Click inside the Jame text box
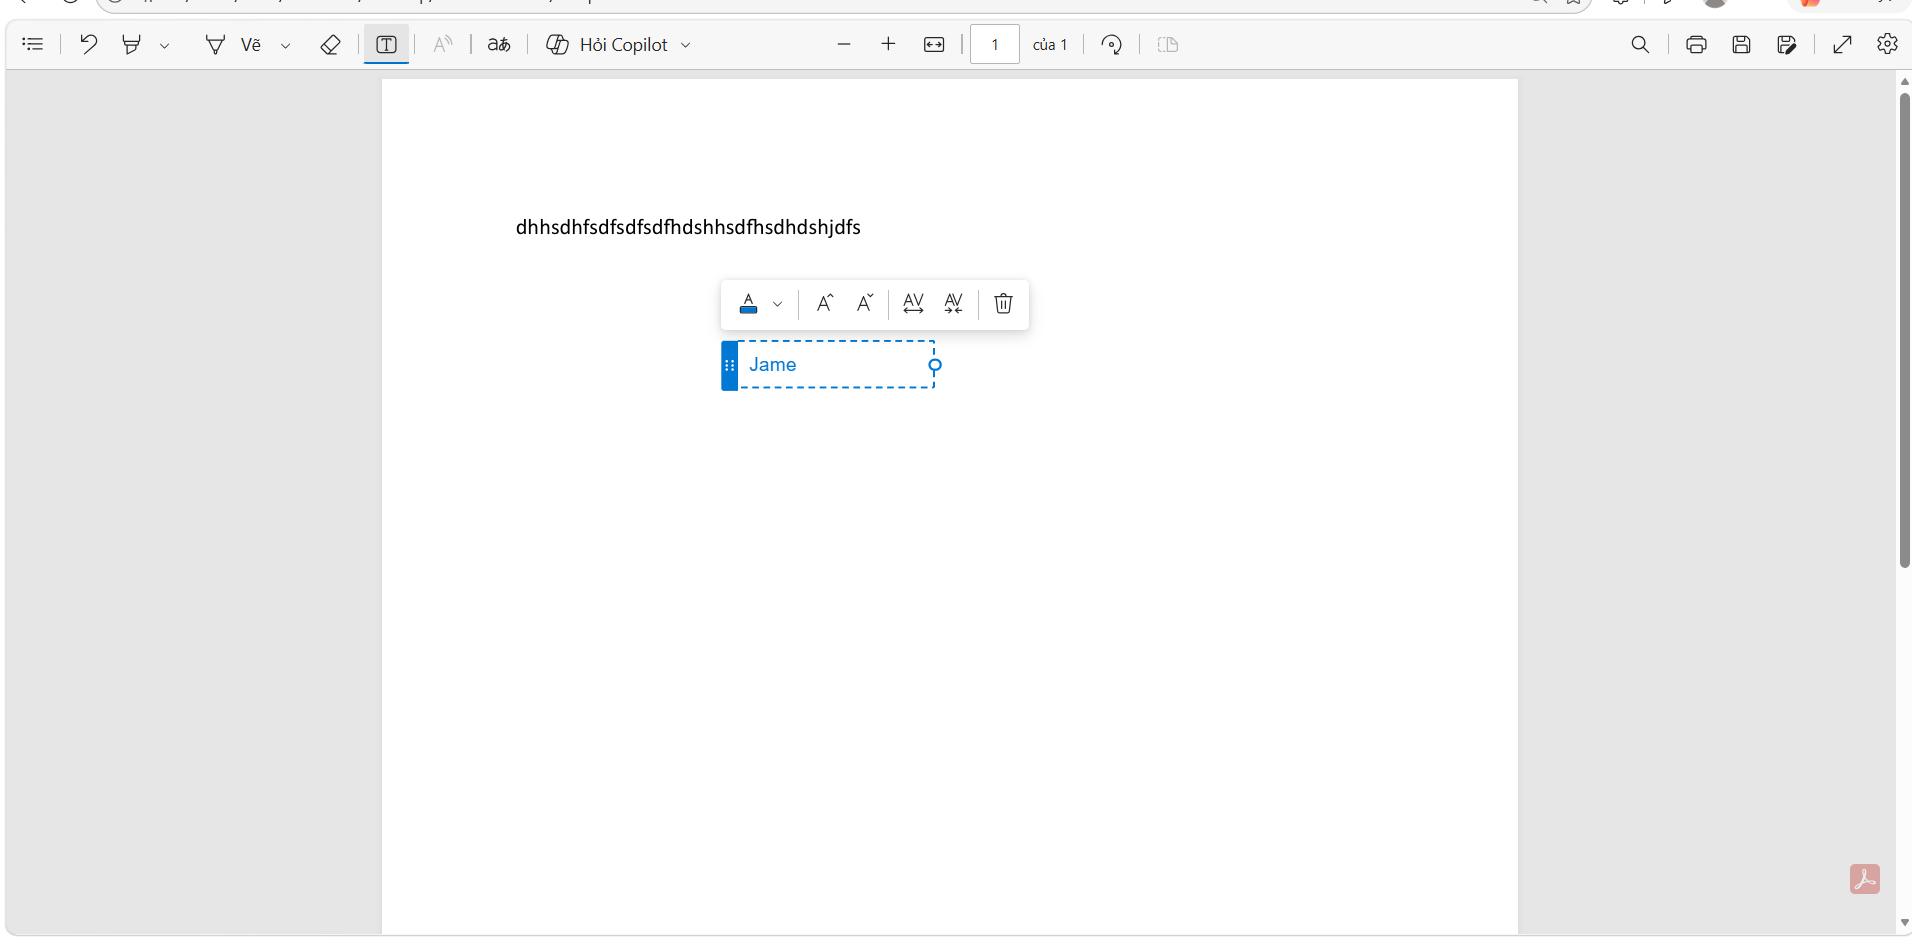This screenshot has width=1912, height=937. (x=835, y=365)
